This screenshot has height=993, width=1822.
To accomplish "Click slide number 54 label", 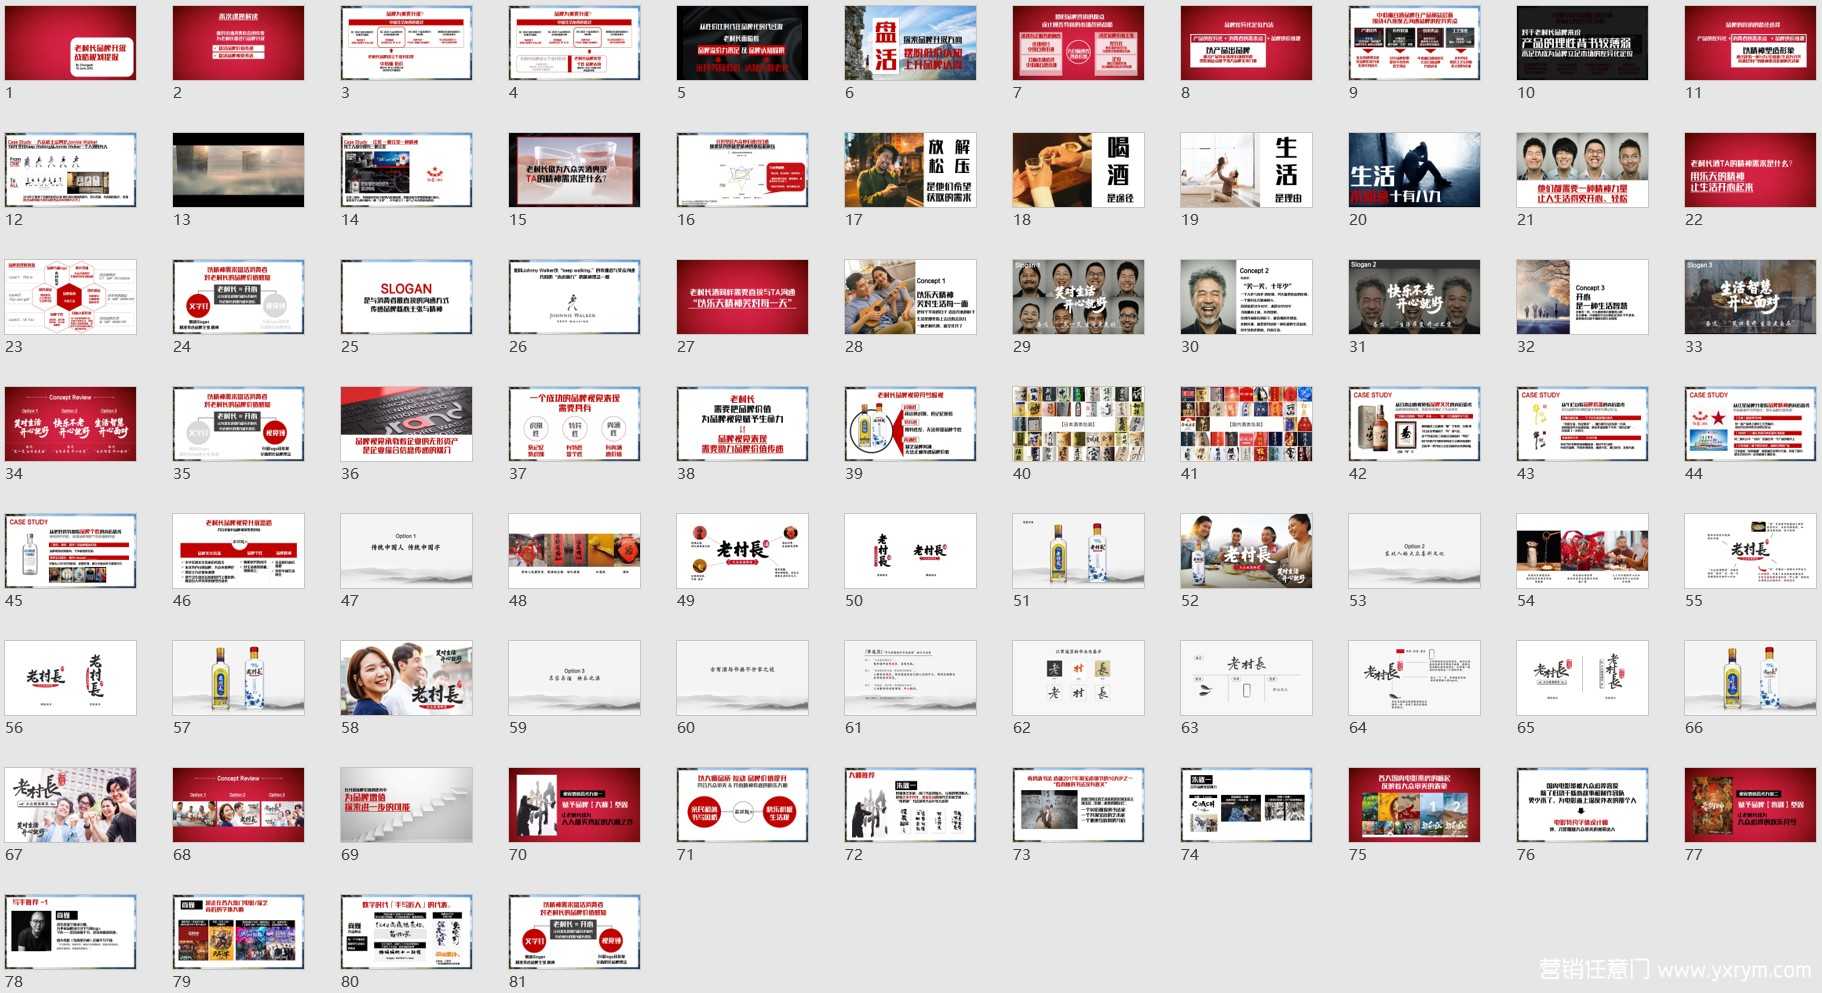I will coord(1525,601).
